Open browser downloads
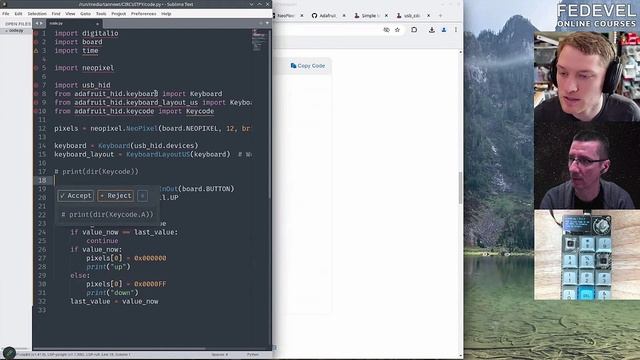This screenshot has width=640, height=360. [x=431, y=30]
